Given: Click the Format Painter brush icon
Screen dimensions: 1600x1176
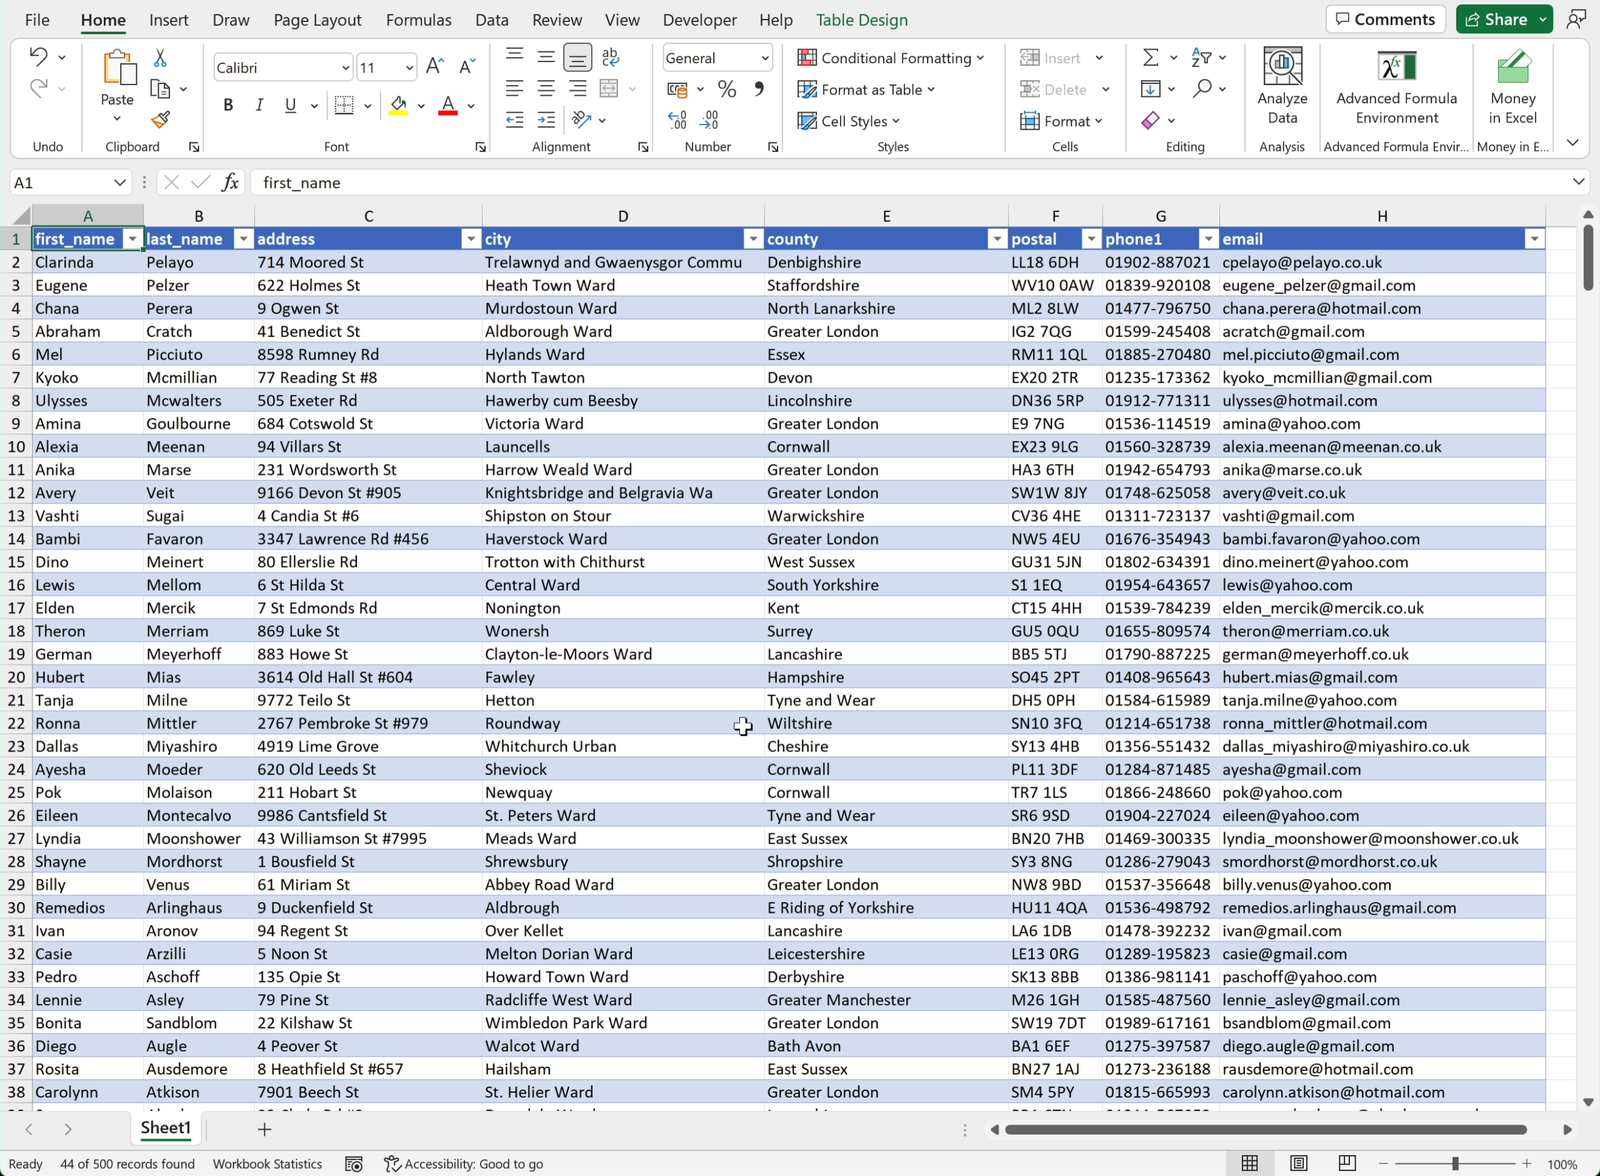Looking at the screenshot, I should point(160,120).
